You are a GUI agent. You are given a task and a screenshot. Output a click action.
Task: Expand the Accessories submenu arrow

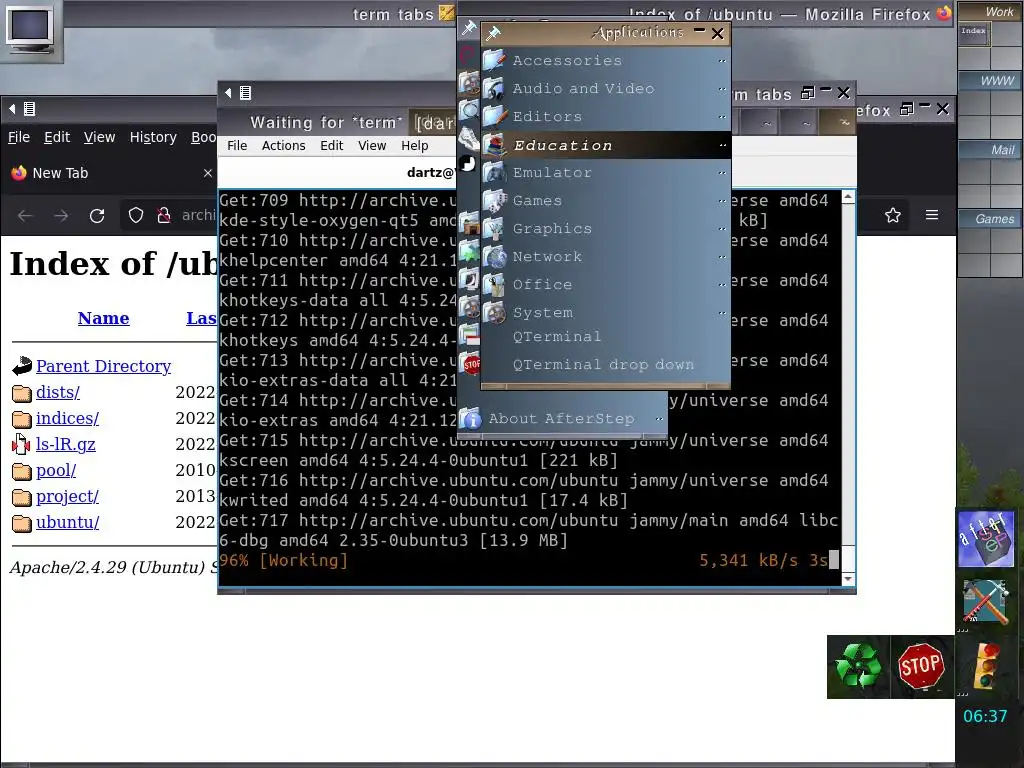tap(722, 61)
